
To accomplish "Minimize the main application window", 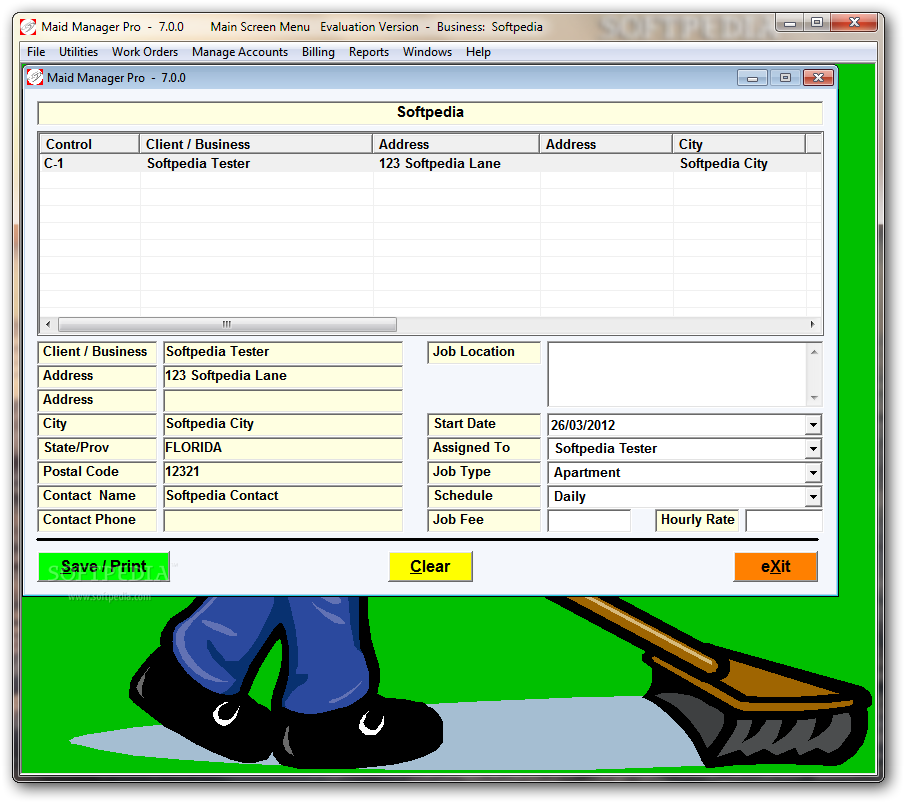I will [790, 23].
